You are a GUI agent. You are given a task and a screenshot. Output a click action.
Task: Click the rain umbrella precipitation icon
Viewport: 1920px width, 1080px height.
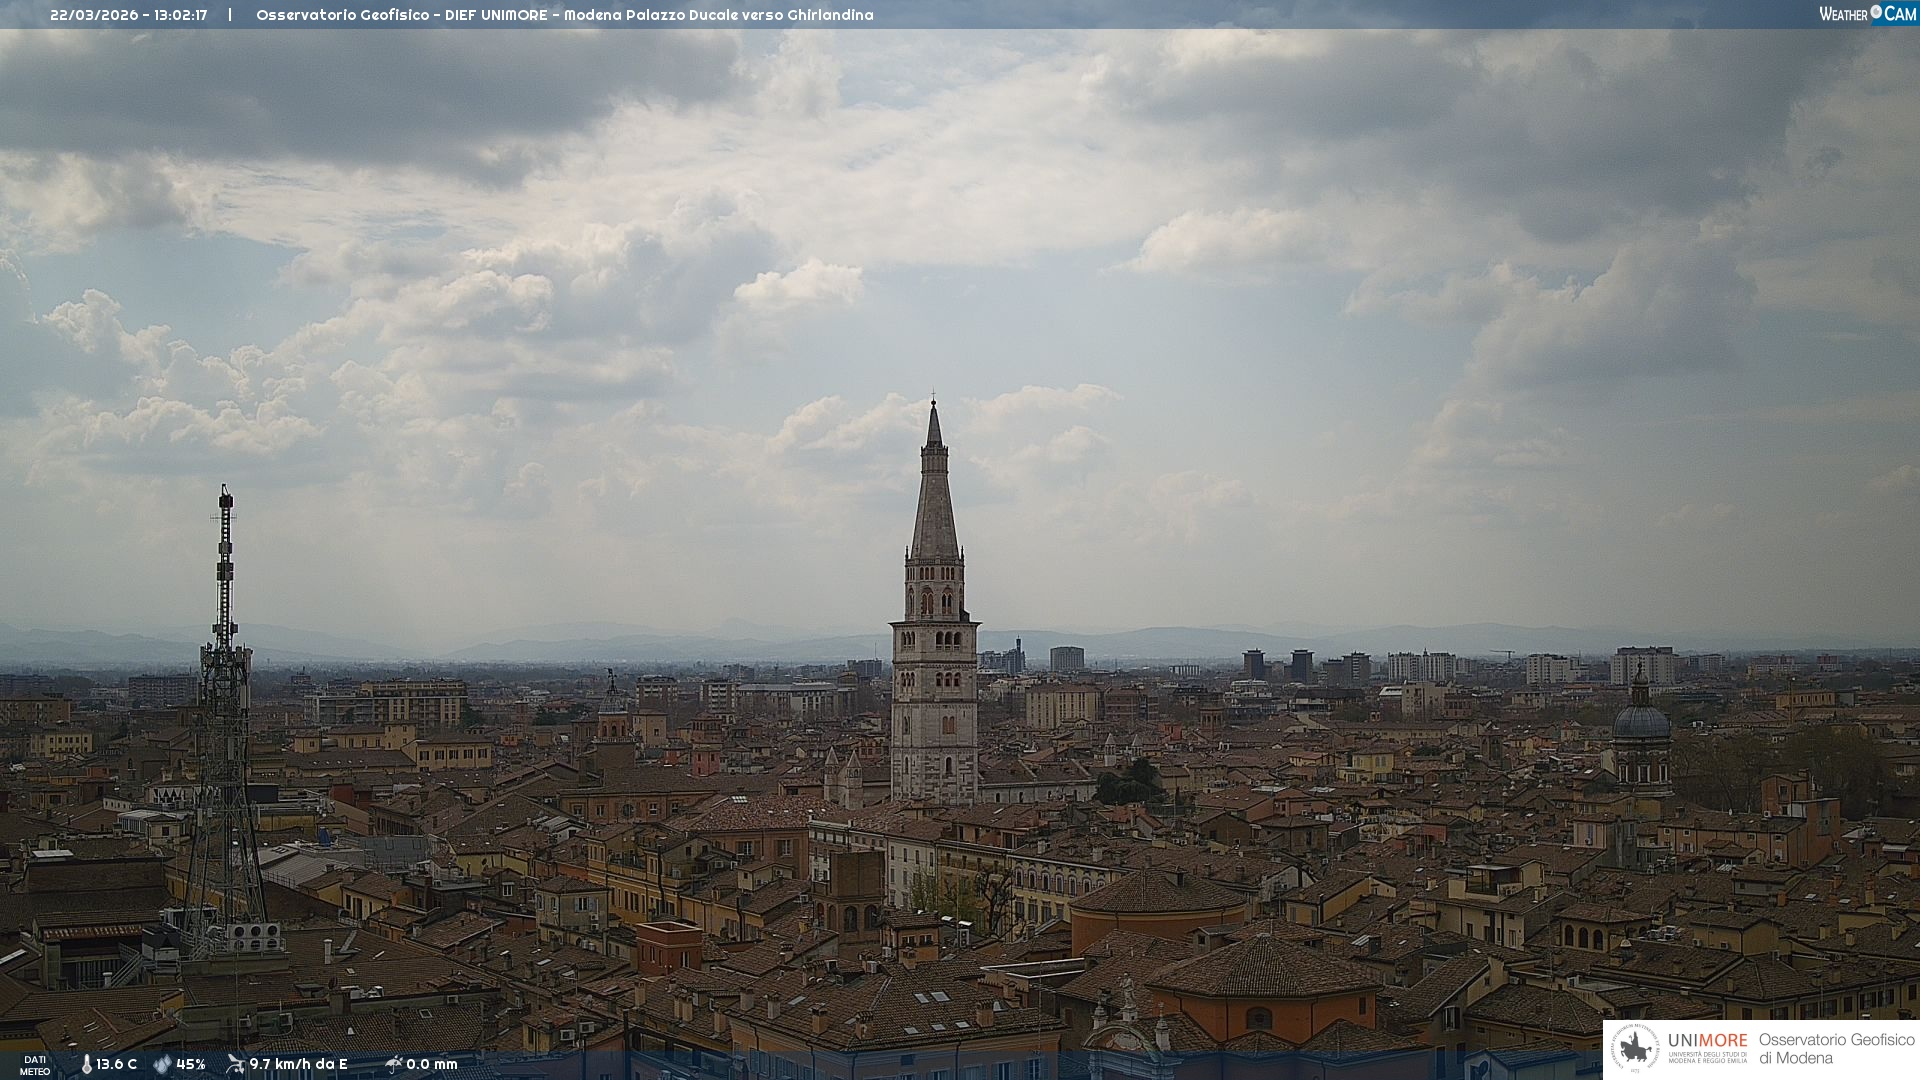point(393,1064)
